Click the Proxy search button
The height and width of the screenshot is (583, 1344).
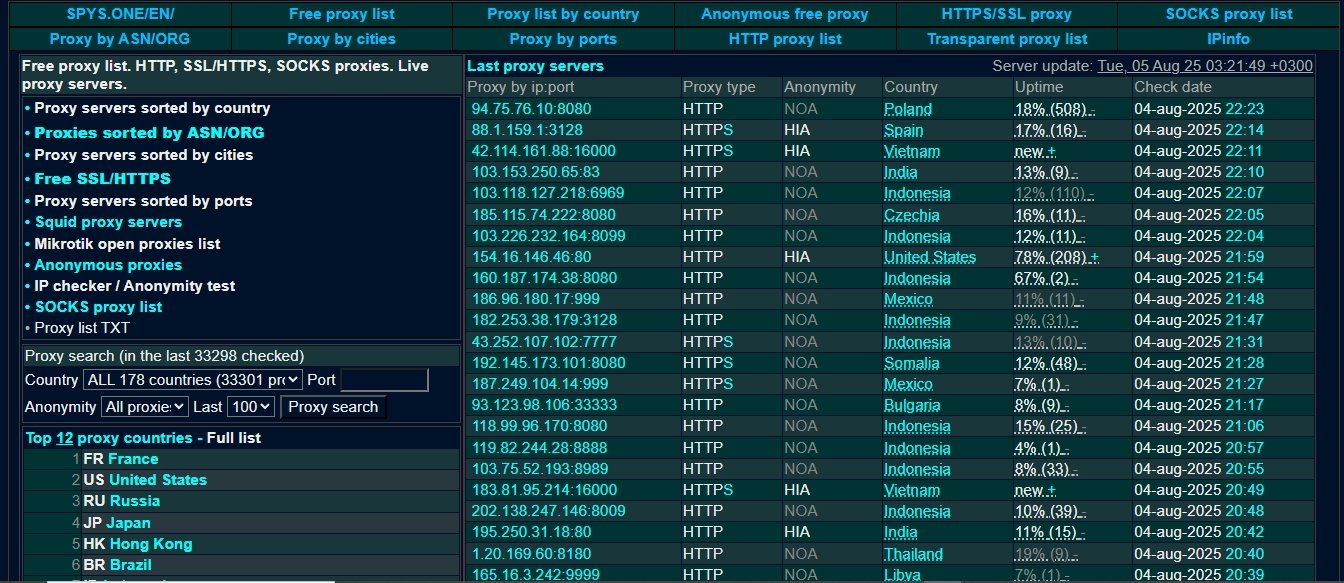[333, 407]
